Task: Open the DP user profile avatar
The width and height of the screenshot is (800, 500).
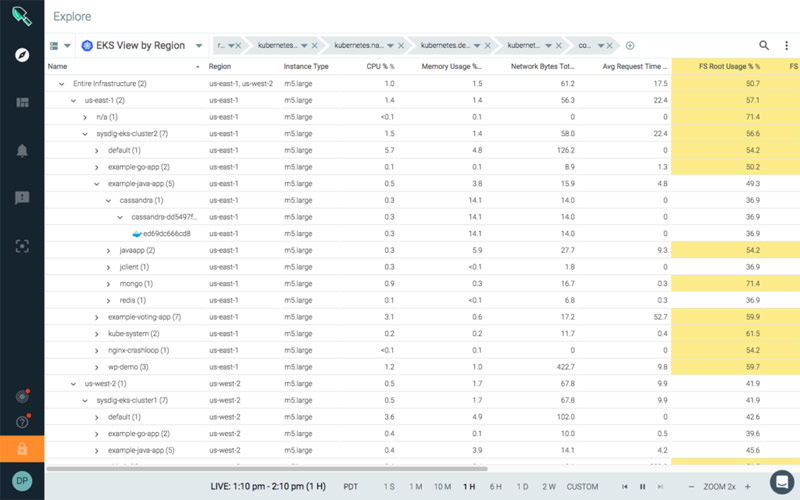Action: [x=22, y=481]
